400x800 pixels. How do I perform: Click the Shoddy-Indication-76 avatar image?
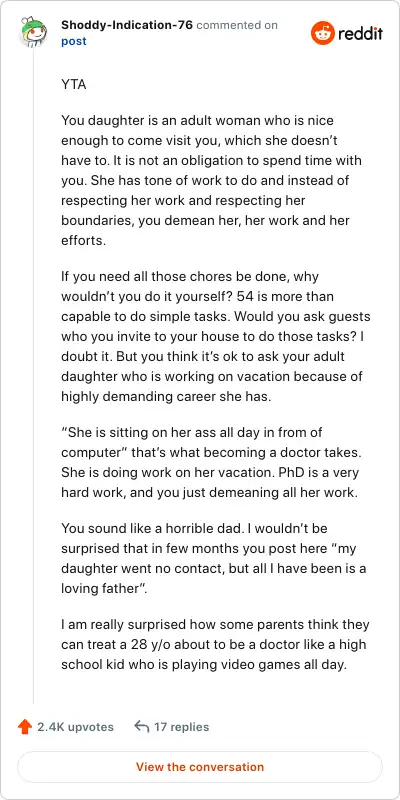click(x=33, y=32)
